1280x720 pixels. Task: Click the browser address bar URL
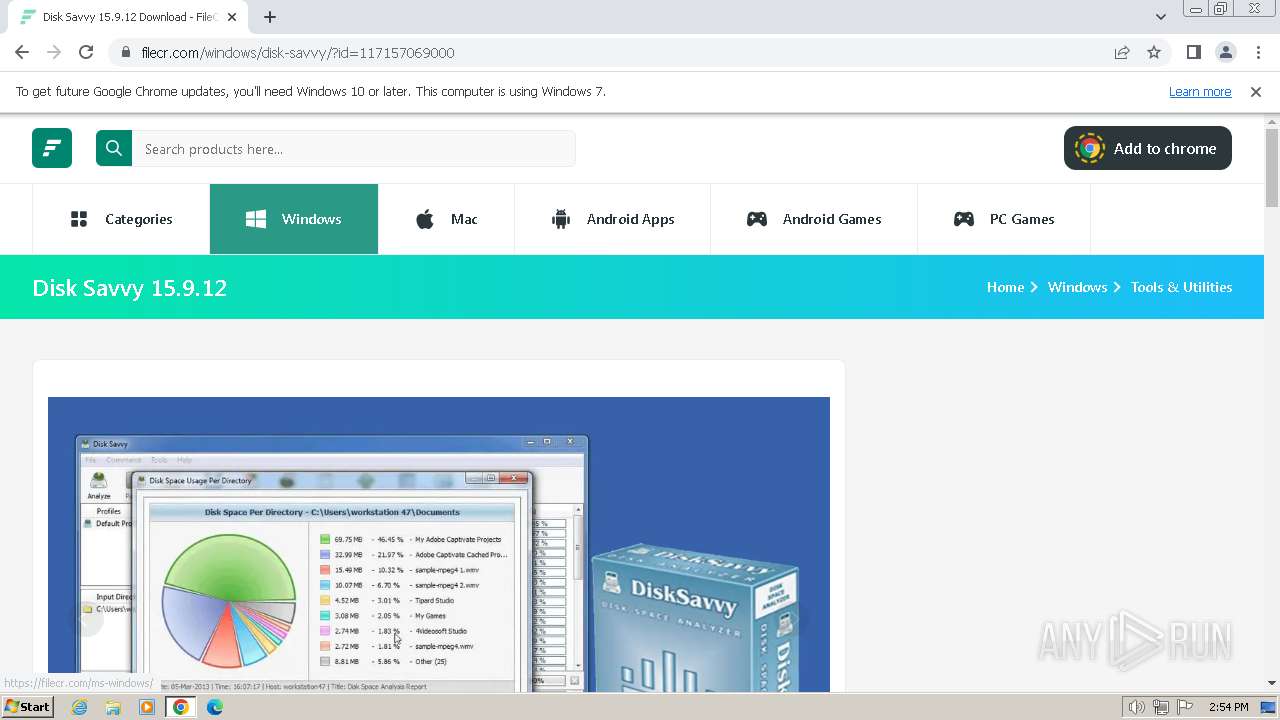[x=298, y=52]
